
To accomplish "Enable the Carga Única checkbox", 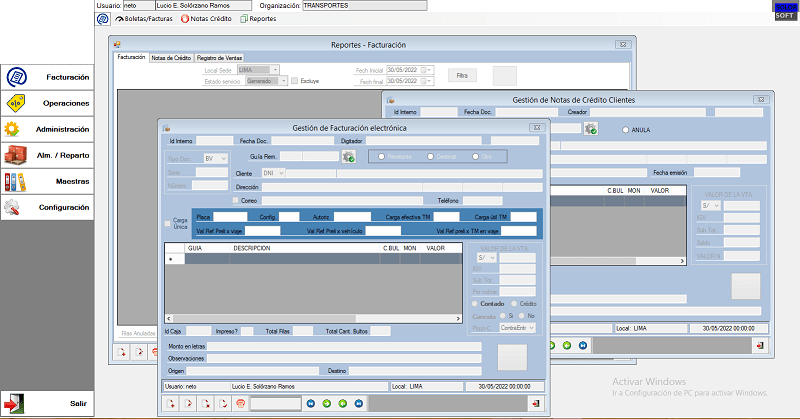I will [x=168, y=223].
